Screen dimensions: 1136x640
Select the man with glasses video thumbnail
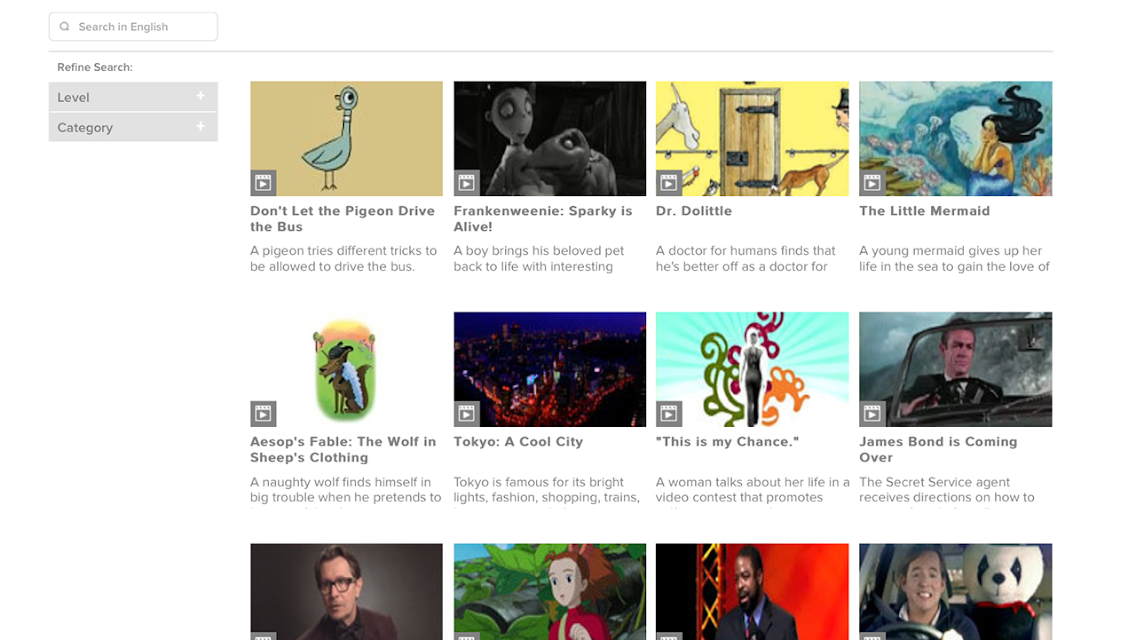click(346, 591)
